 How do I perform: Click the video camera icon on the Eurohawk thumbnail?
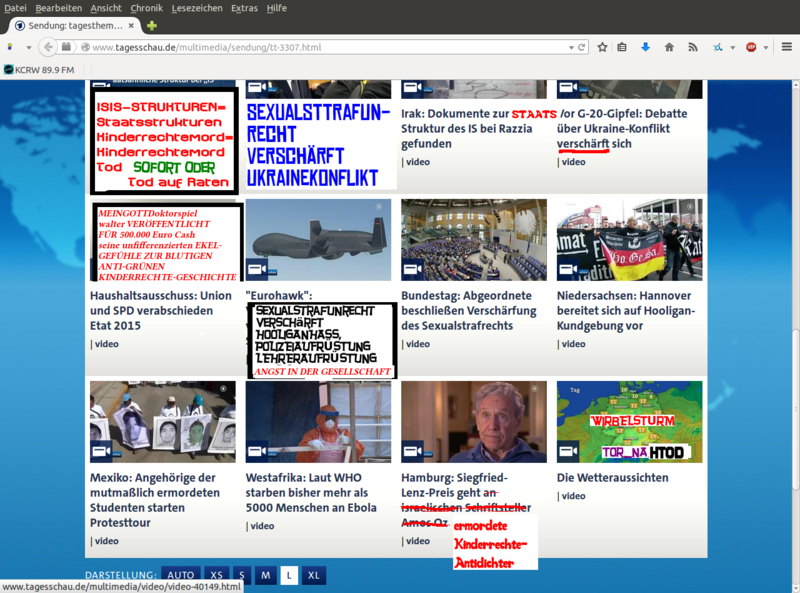coord(257,268)
